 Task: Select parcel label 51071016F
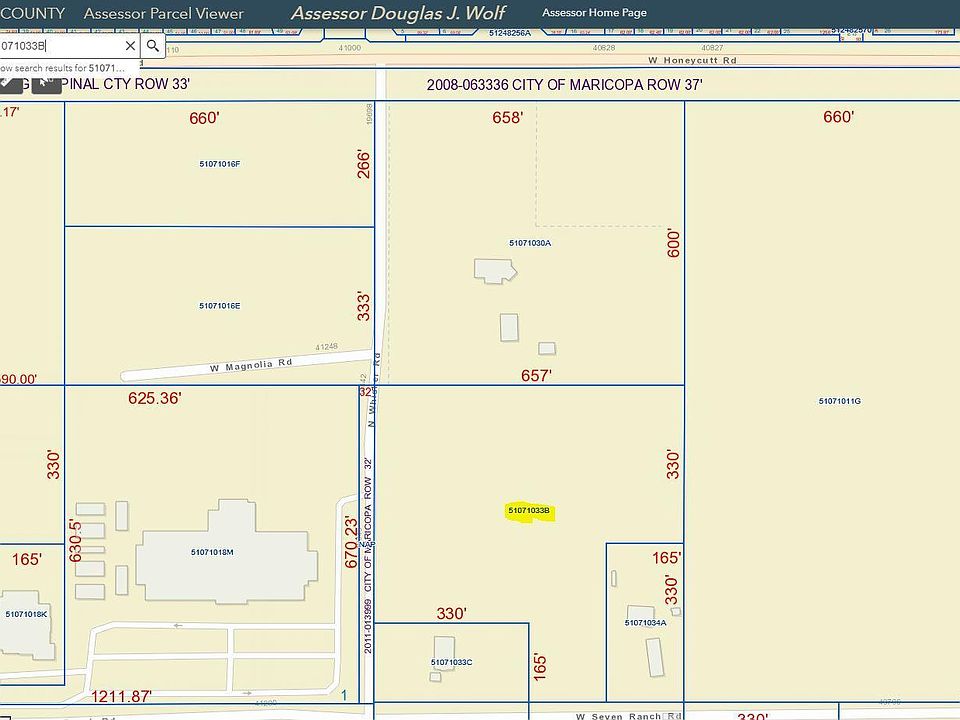[219, 164]
